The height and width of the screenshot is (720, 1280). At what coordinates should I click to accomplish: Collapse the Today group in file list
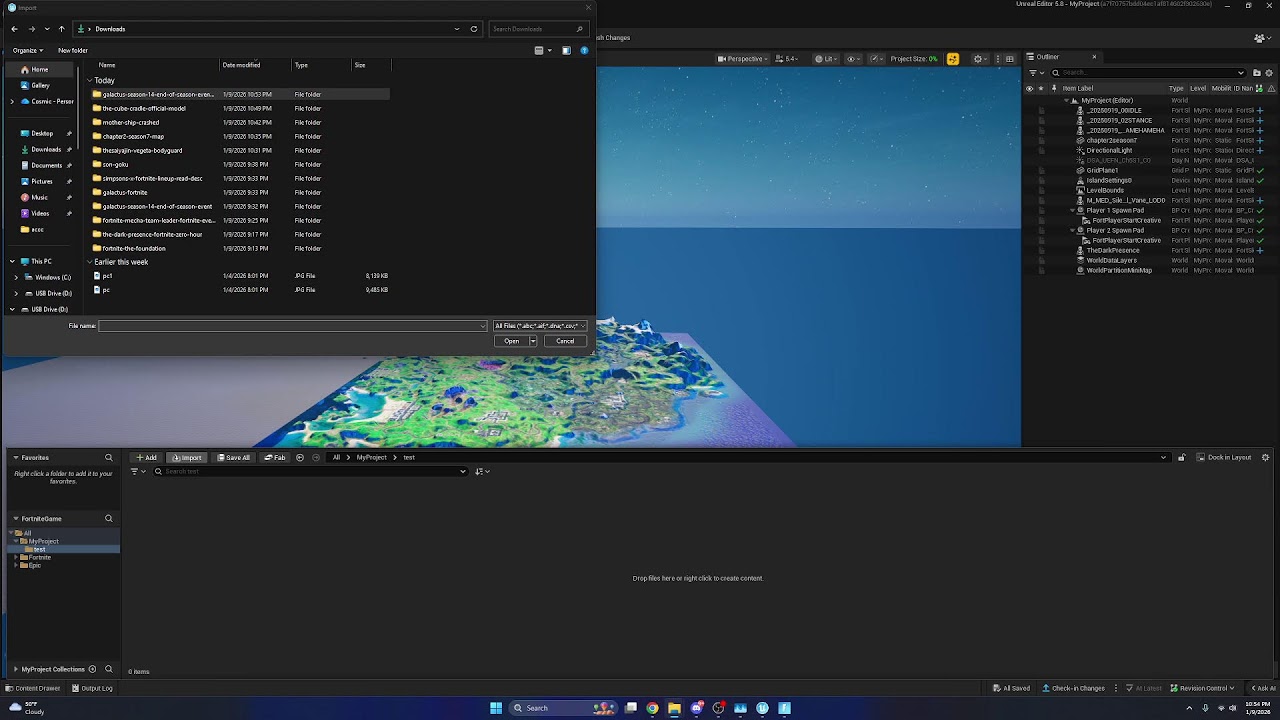click(x=89, y=80)
